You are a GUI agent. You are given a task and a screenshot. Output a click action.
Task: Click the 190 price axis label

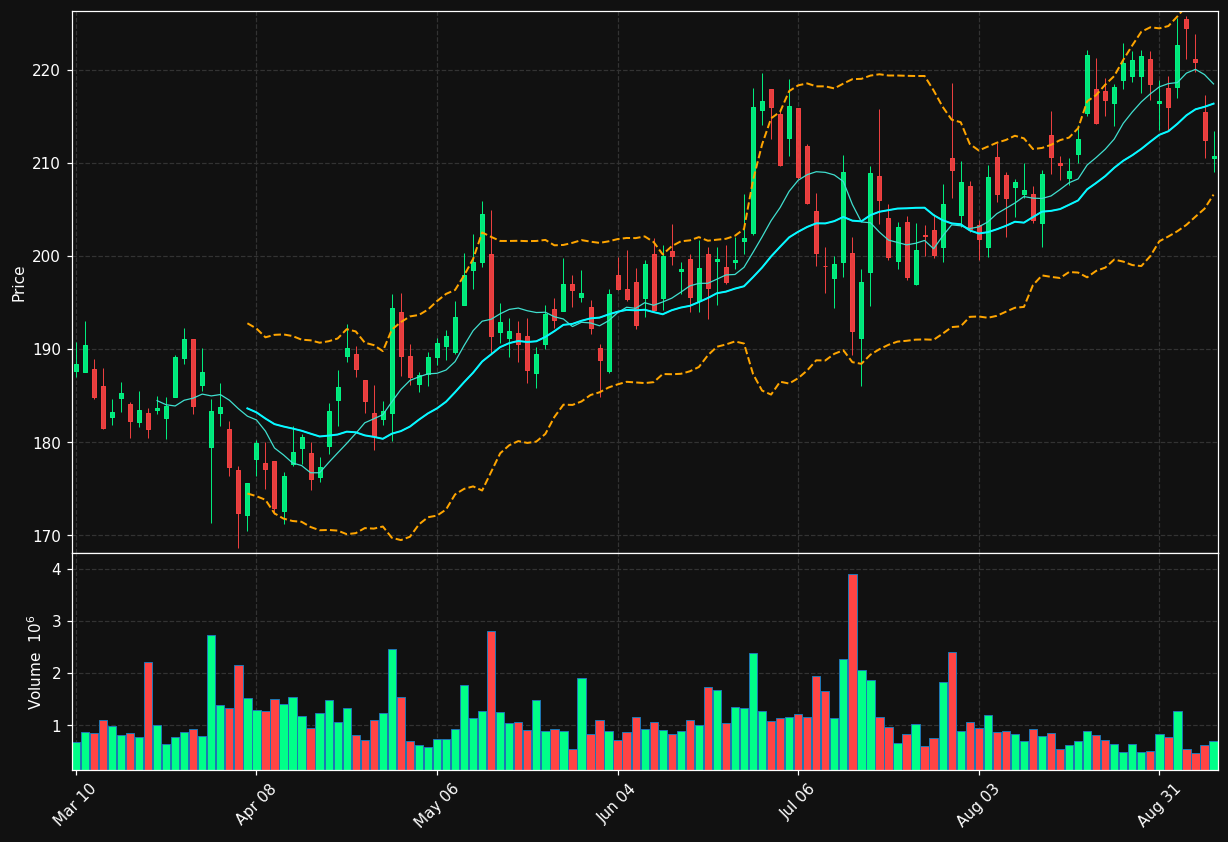pos(47,349)
